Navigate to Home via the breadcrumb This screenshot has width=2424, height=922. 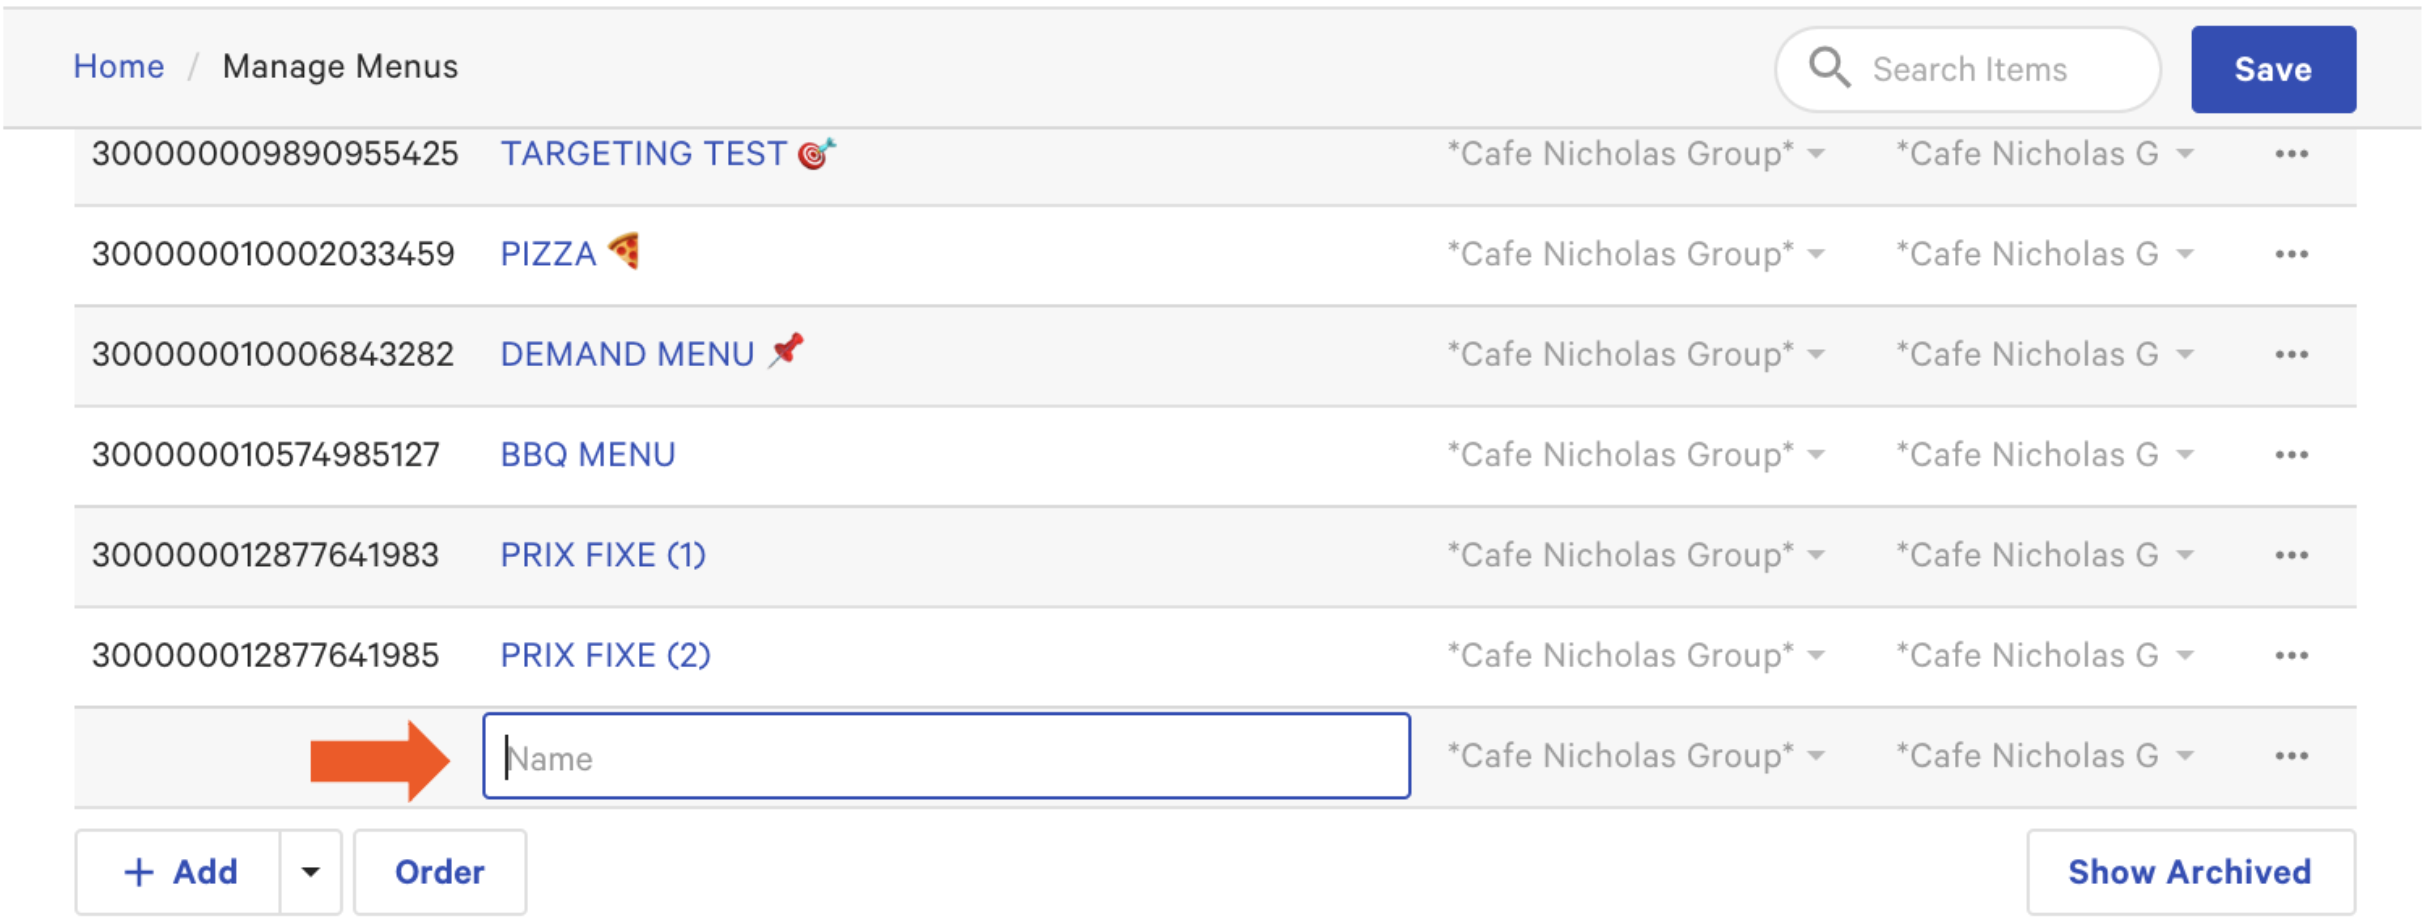pyautogui.click(x=119, y=66)
